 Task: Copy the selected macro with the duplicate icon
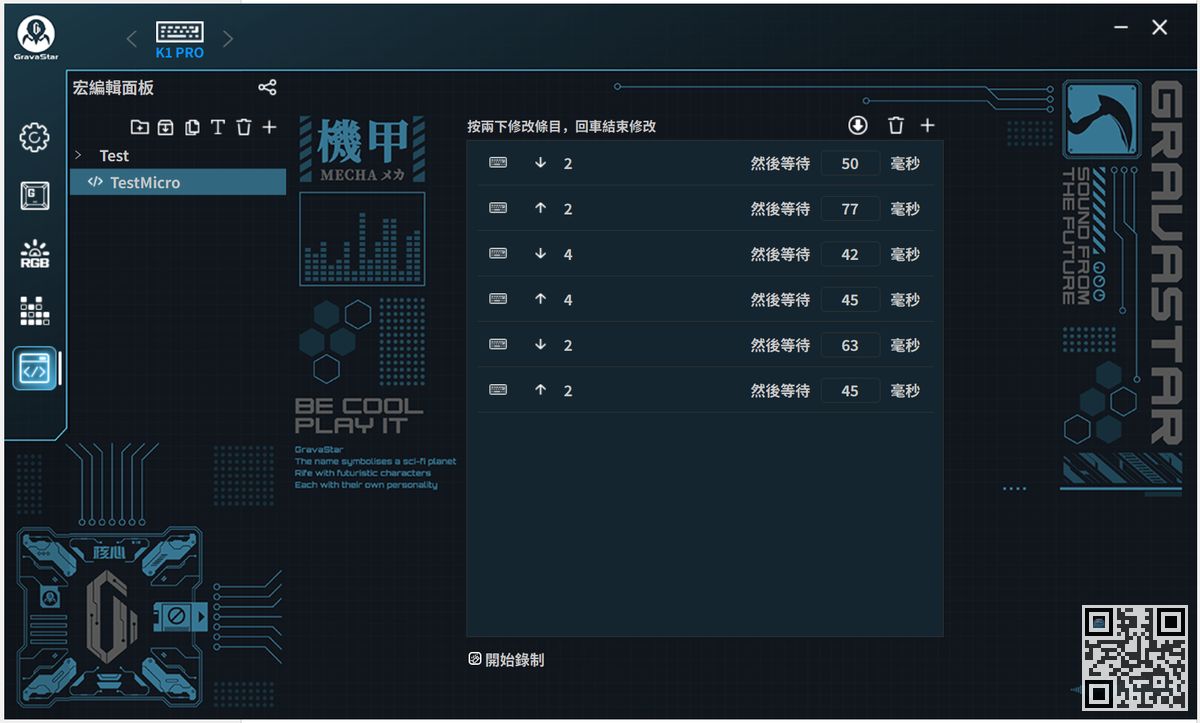[192, 127]
